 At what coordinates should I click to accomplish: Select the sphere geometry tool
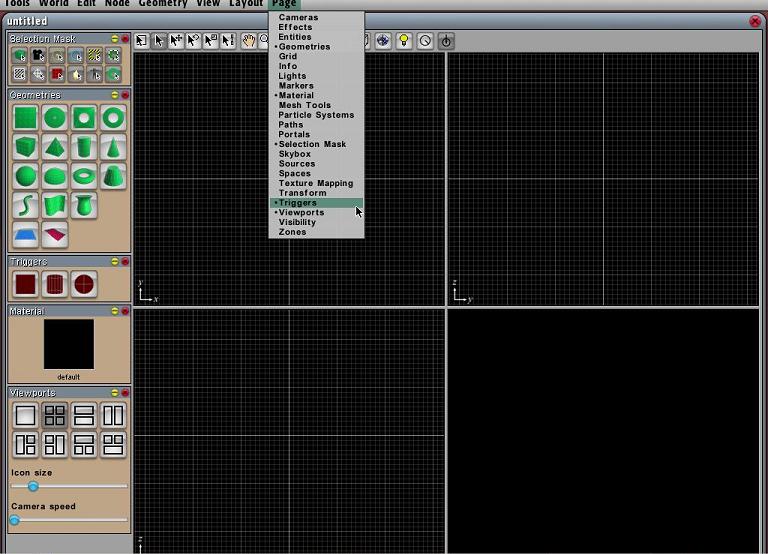click(26, 177)
